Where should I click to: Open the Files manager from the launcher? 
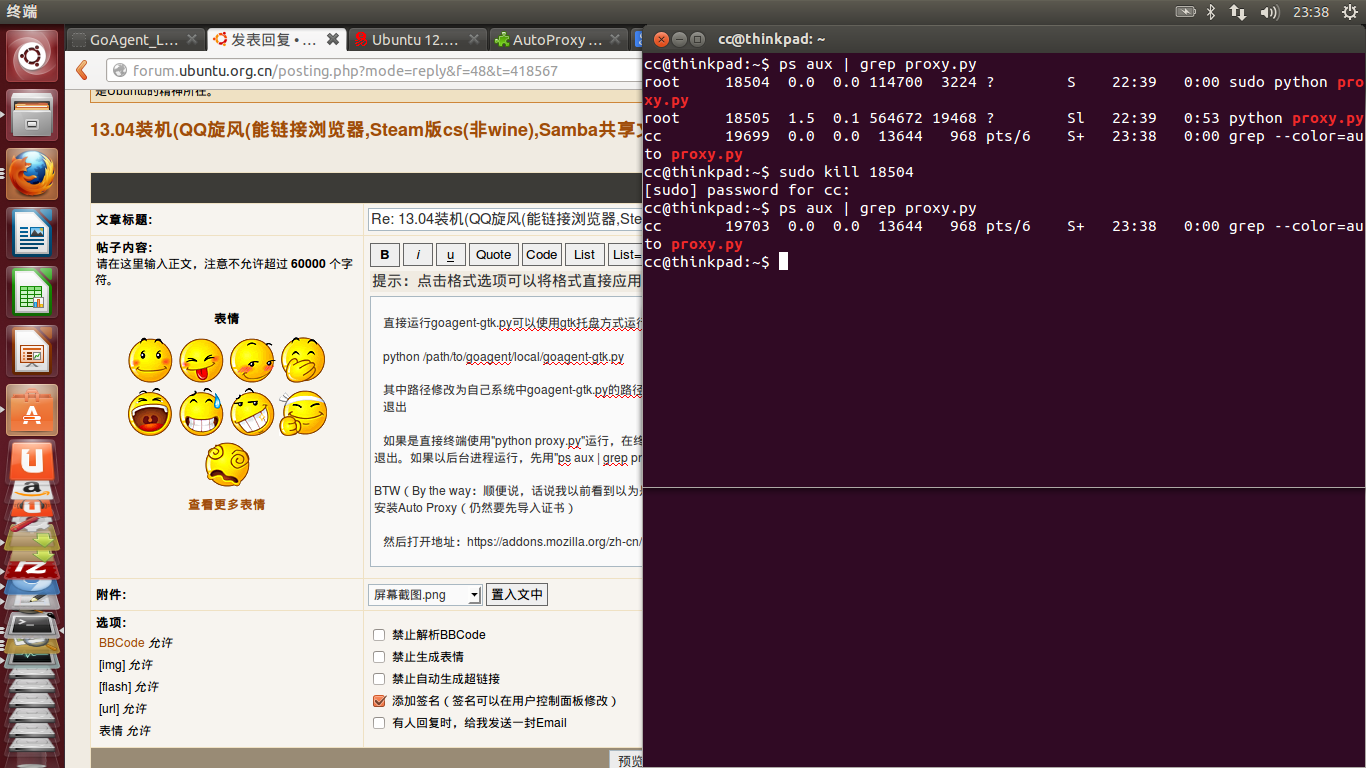(x=33, y=115)
